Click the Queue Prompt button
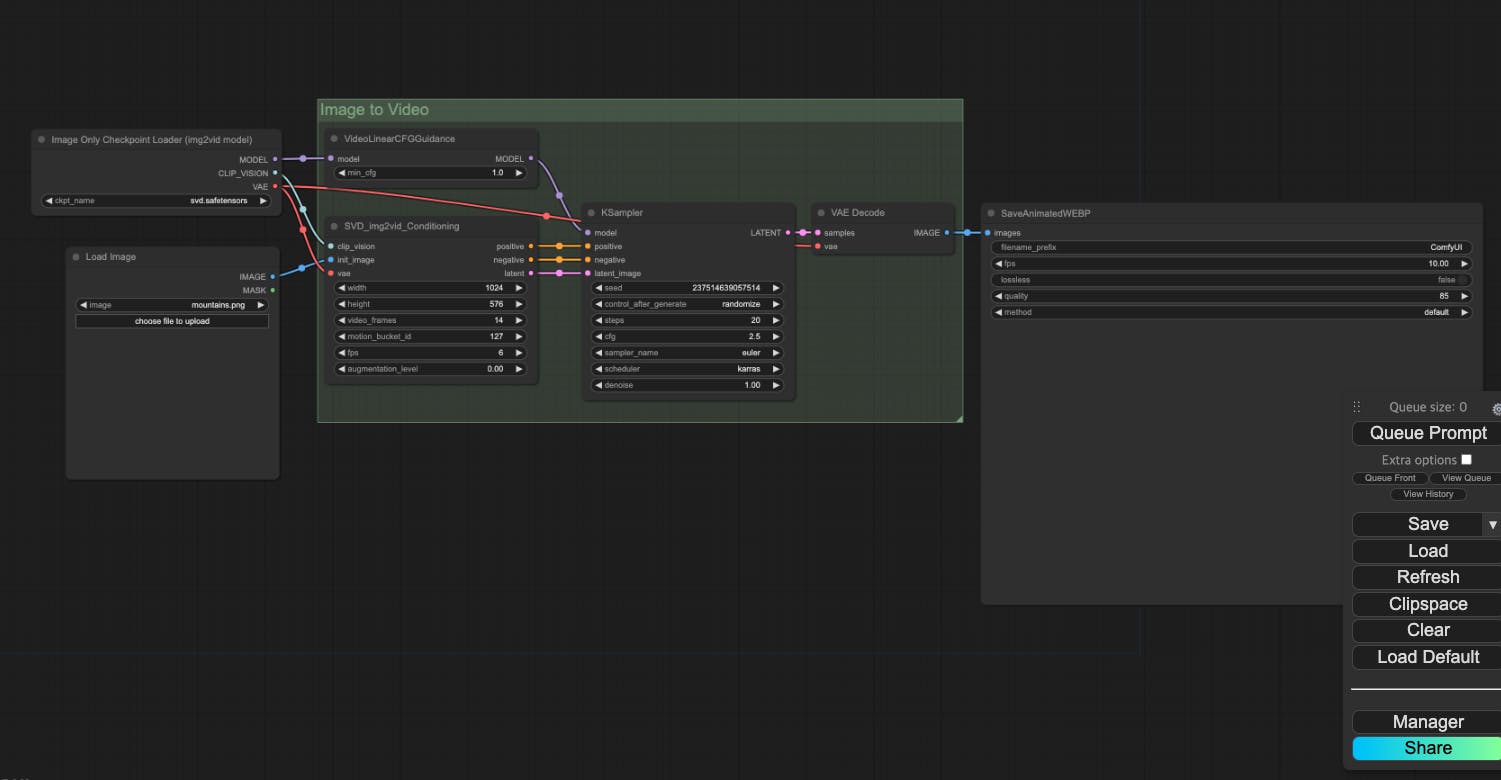The width and height of the screenshot is (1501, 780). (x=1427, y=433)
